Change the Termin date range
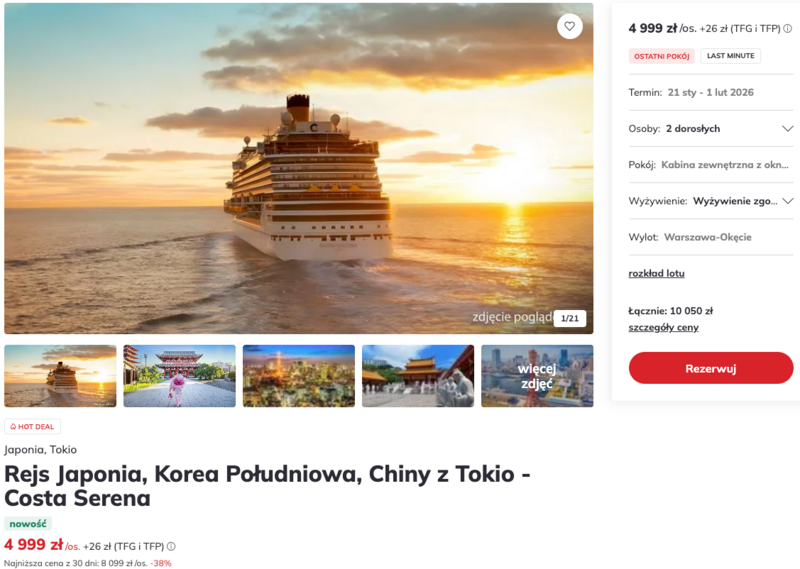The image size is (800, 569). point(710,93)
